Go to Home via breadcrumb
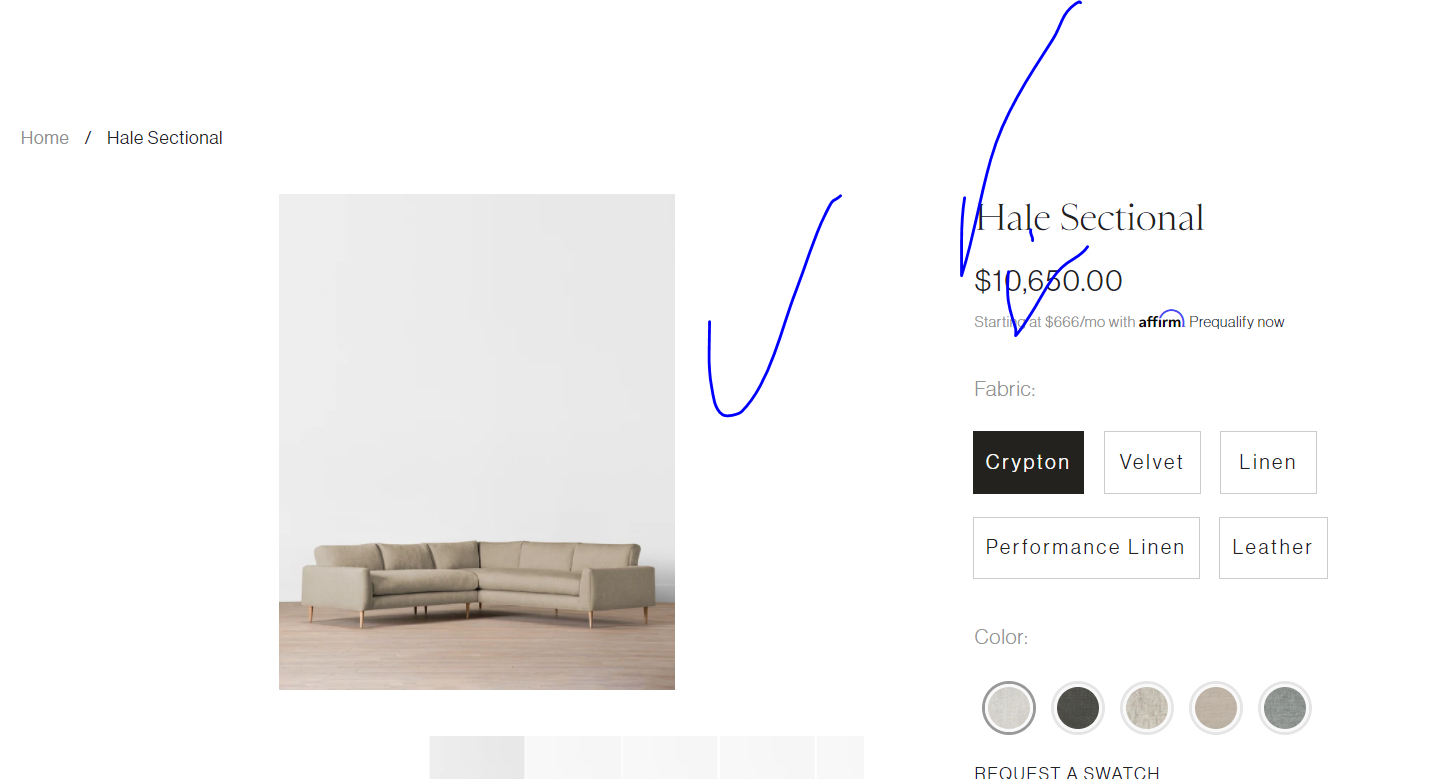This screenshot has width=1437, height=779. (45, 138)
